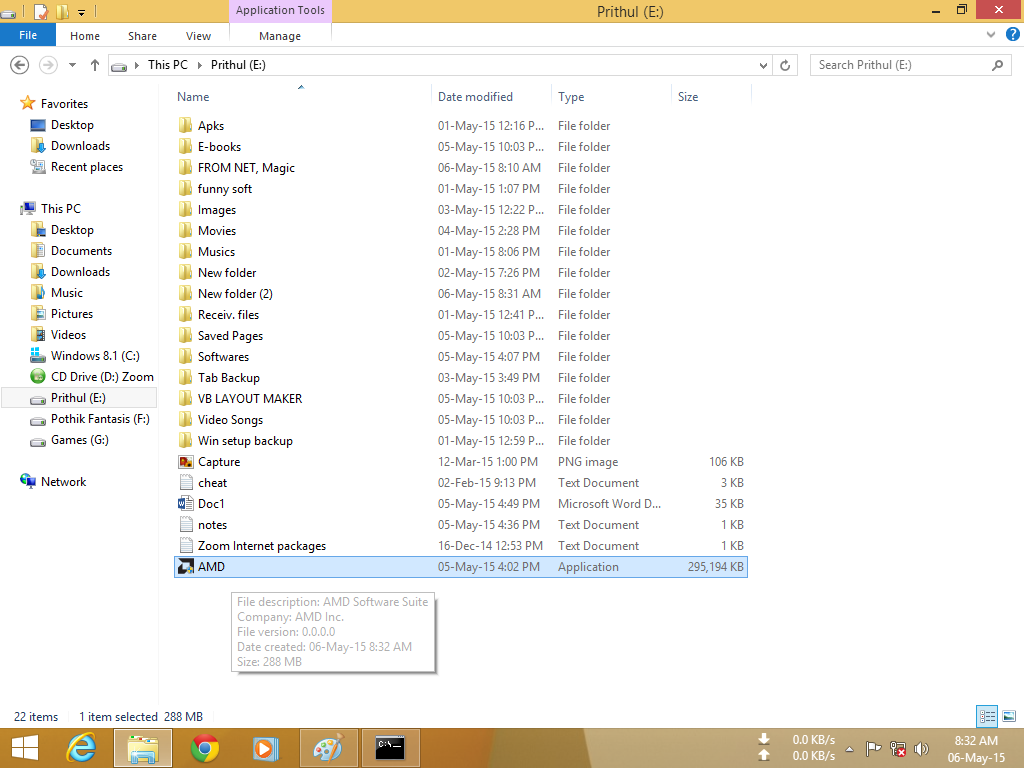Screen dimensions: 1024x768
Task: Launch Google Chrome from taskbar
Action: (205, 748)
